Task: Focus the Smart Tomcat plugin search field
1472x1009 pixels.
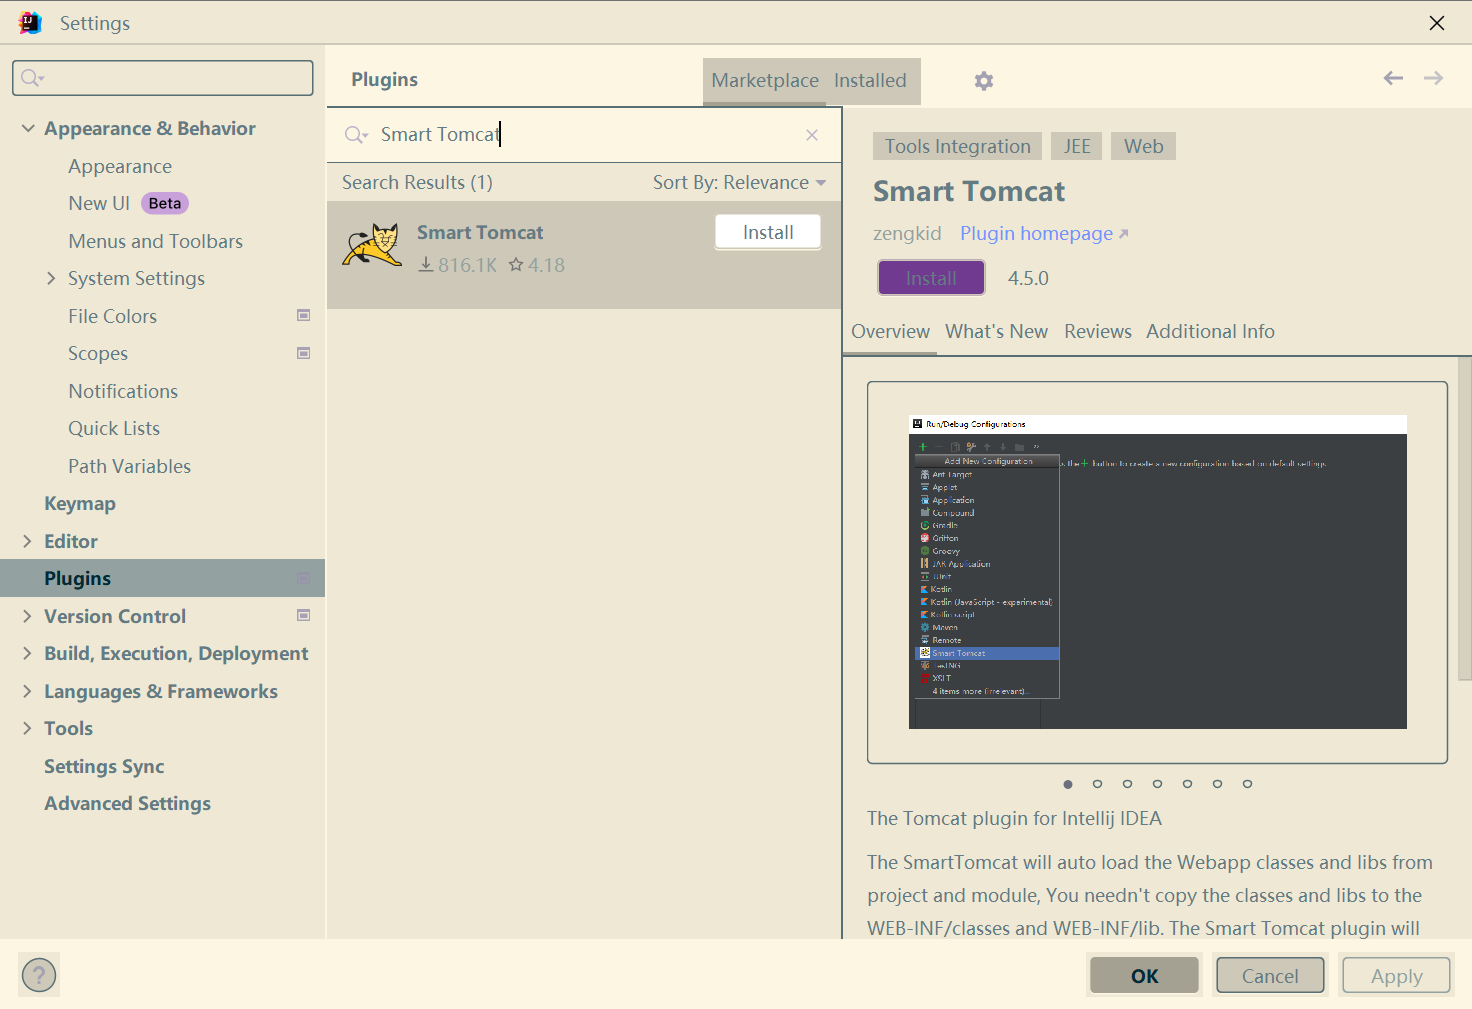Action: [583, 135]
